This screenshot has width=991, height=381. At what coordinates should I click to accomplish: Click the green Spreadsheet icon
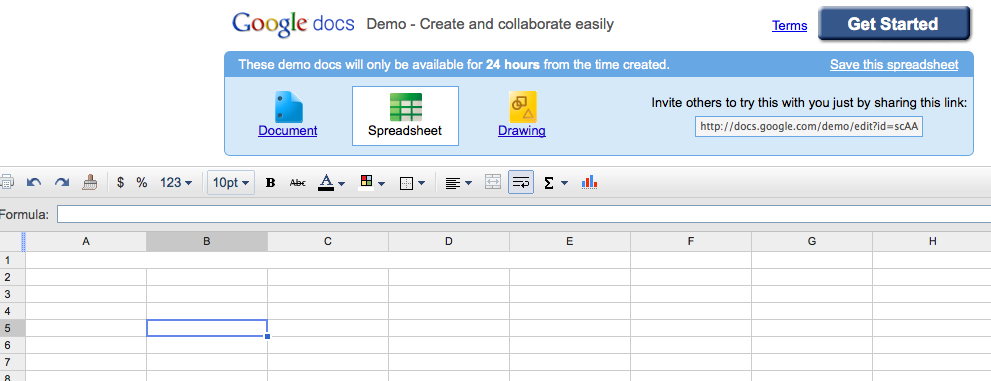405,107
